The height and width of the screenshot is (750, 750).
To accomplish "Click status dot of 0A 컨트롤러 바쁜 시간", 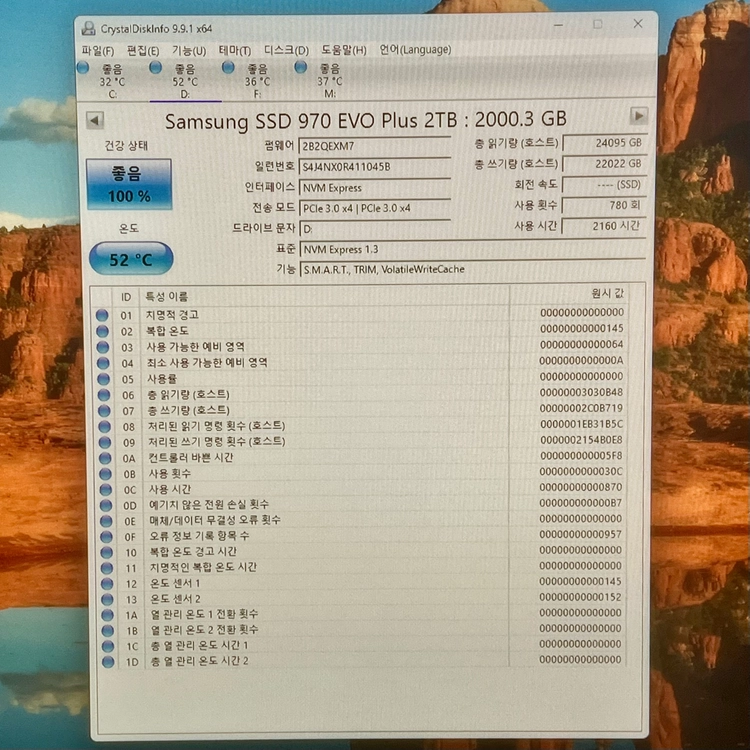I will [x=105, y=458].
